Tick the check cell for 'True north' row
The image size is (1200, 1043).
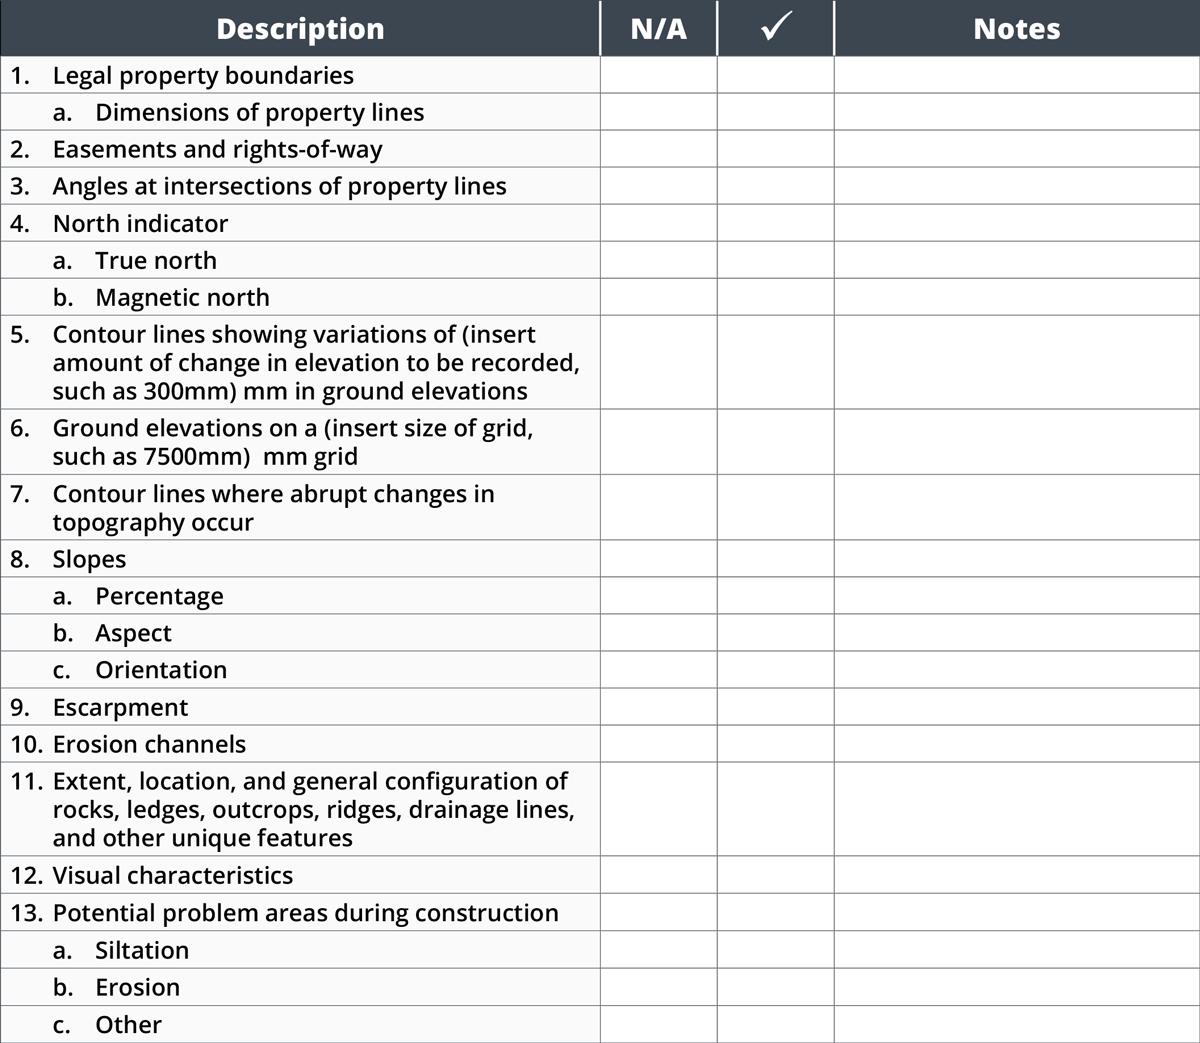(x=776, y=260)
